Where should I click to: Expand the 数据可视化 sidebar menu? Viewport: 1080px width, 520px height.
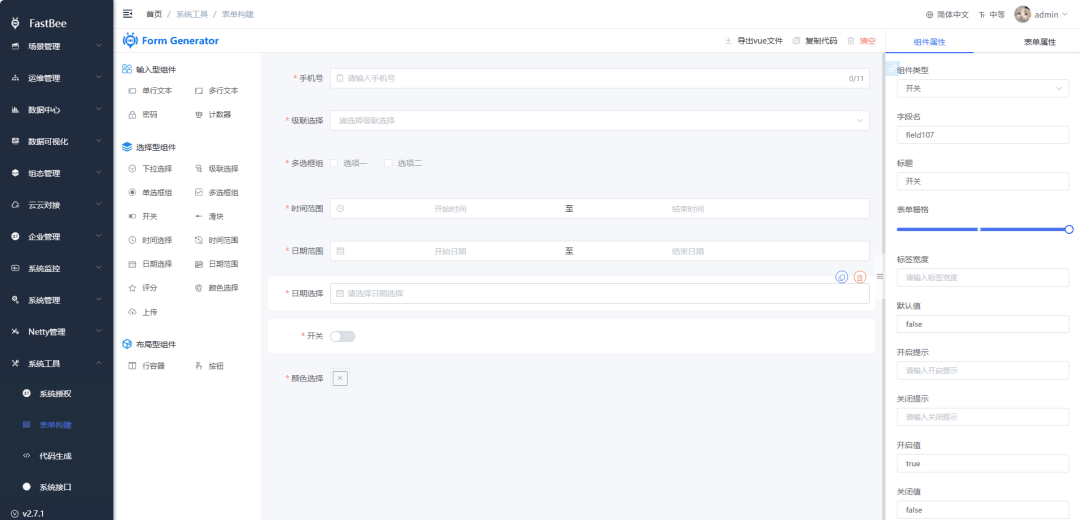click(56, 142)
